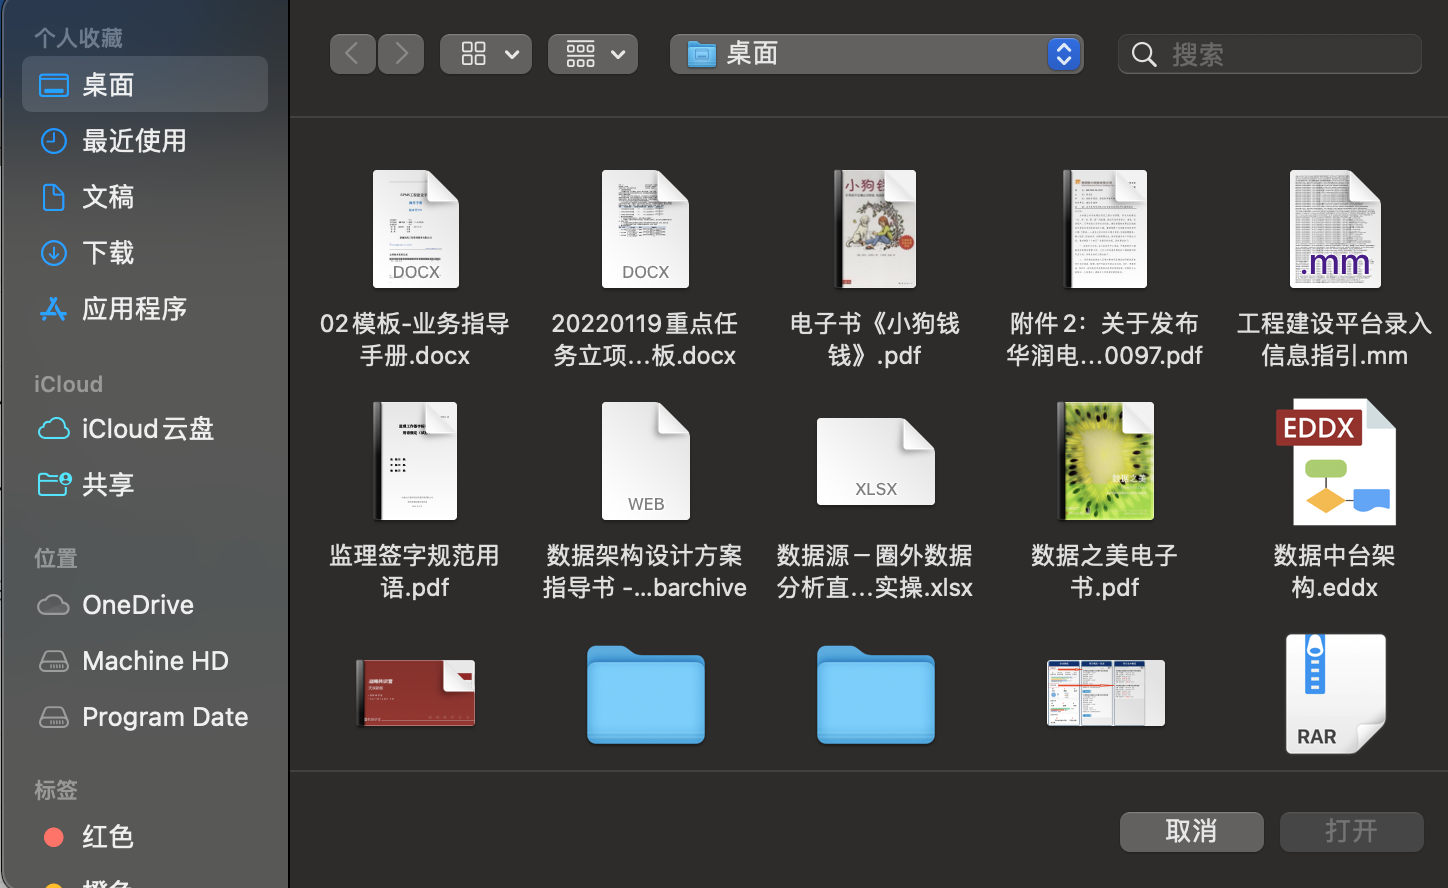Viewport: 1448px width, 888px height.
Task: Select the RAR archive file icon
Action: click(x=1335, y=693)
